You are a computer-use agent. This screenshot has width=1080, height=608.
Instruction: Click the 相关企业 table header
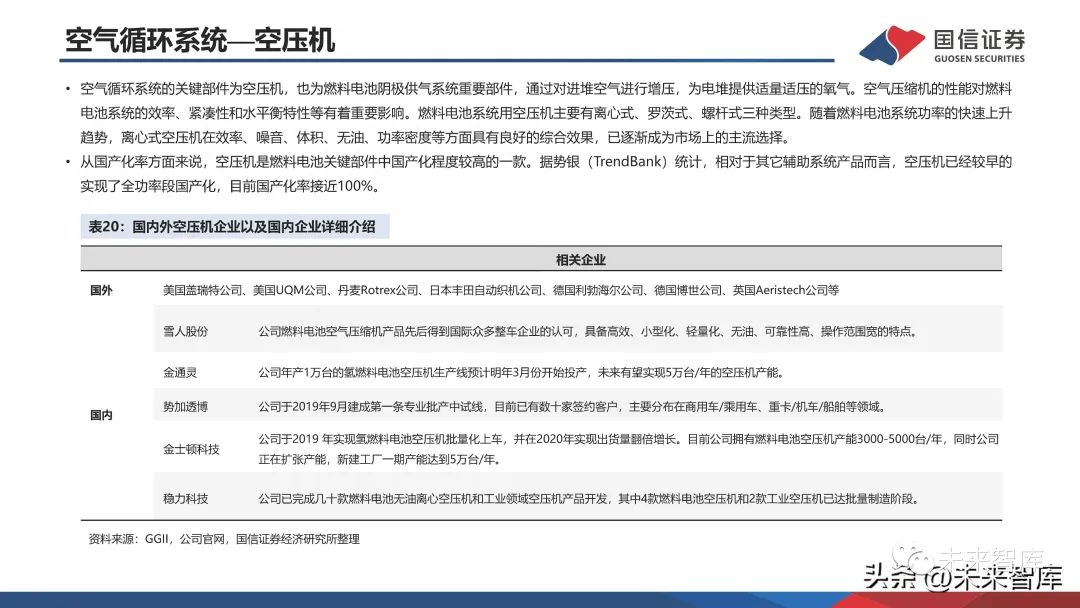tap(581, 260)
